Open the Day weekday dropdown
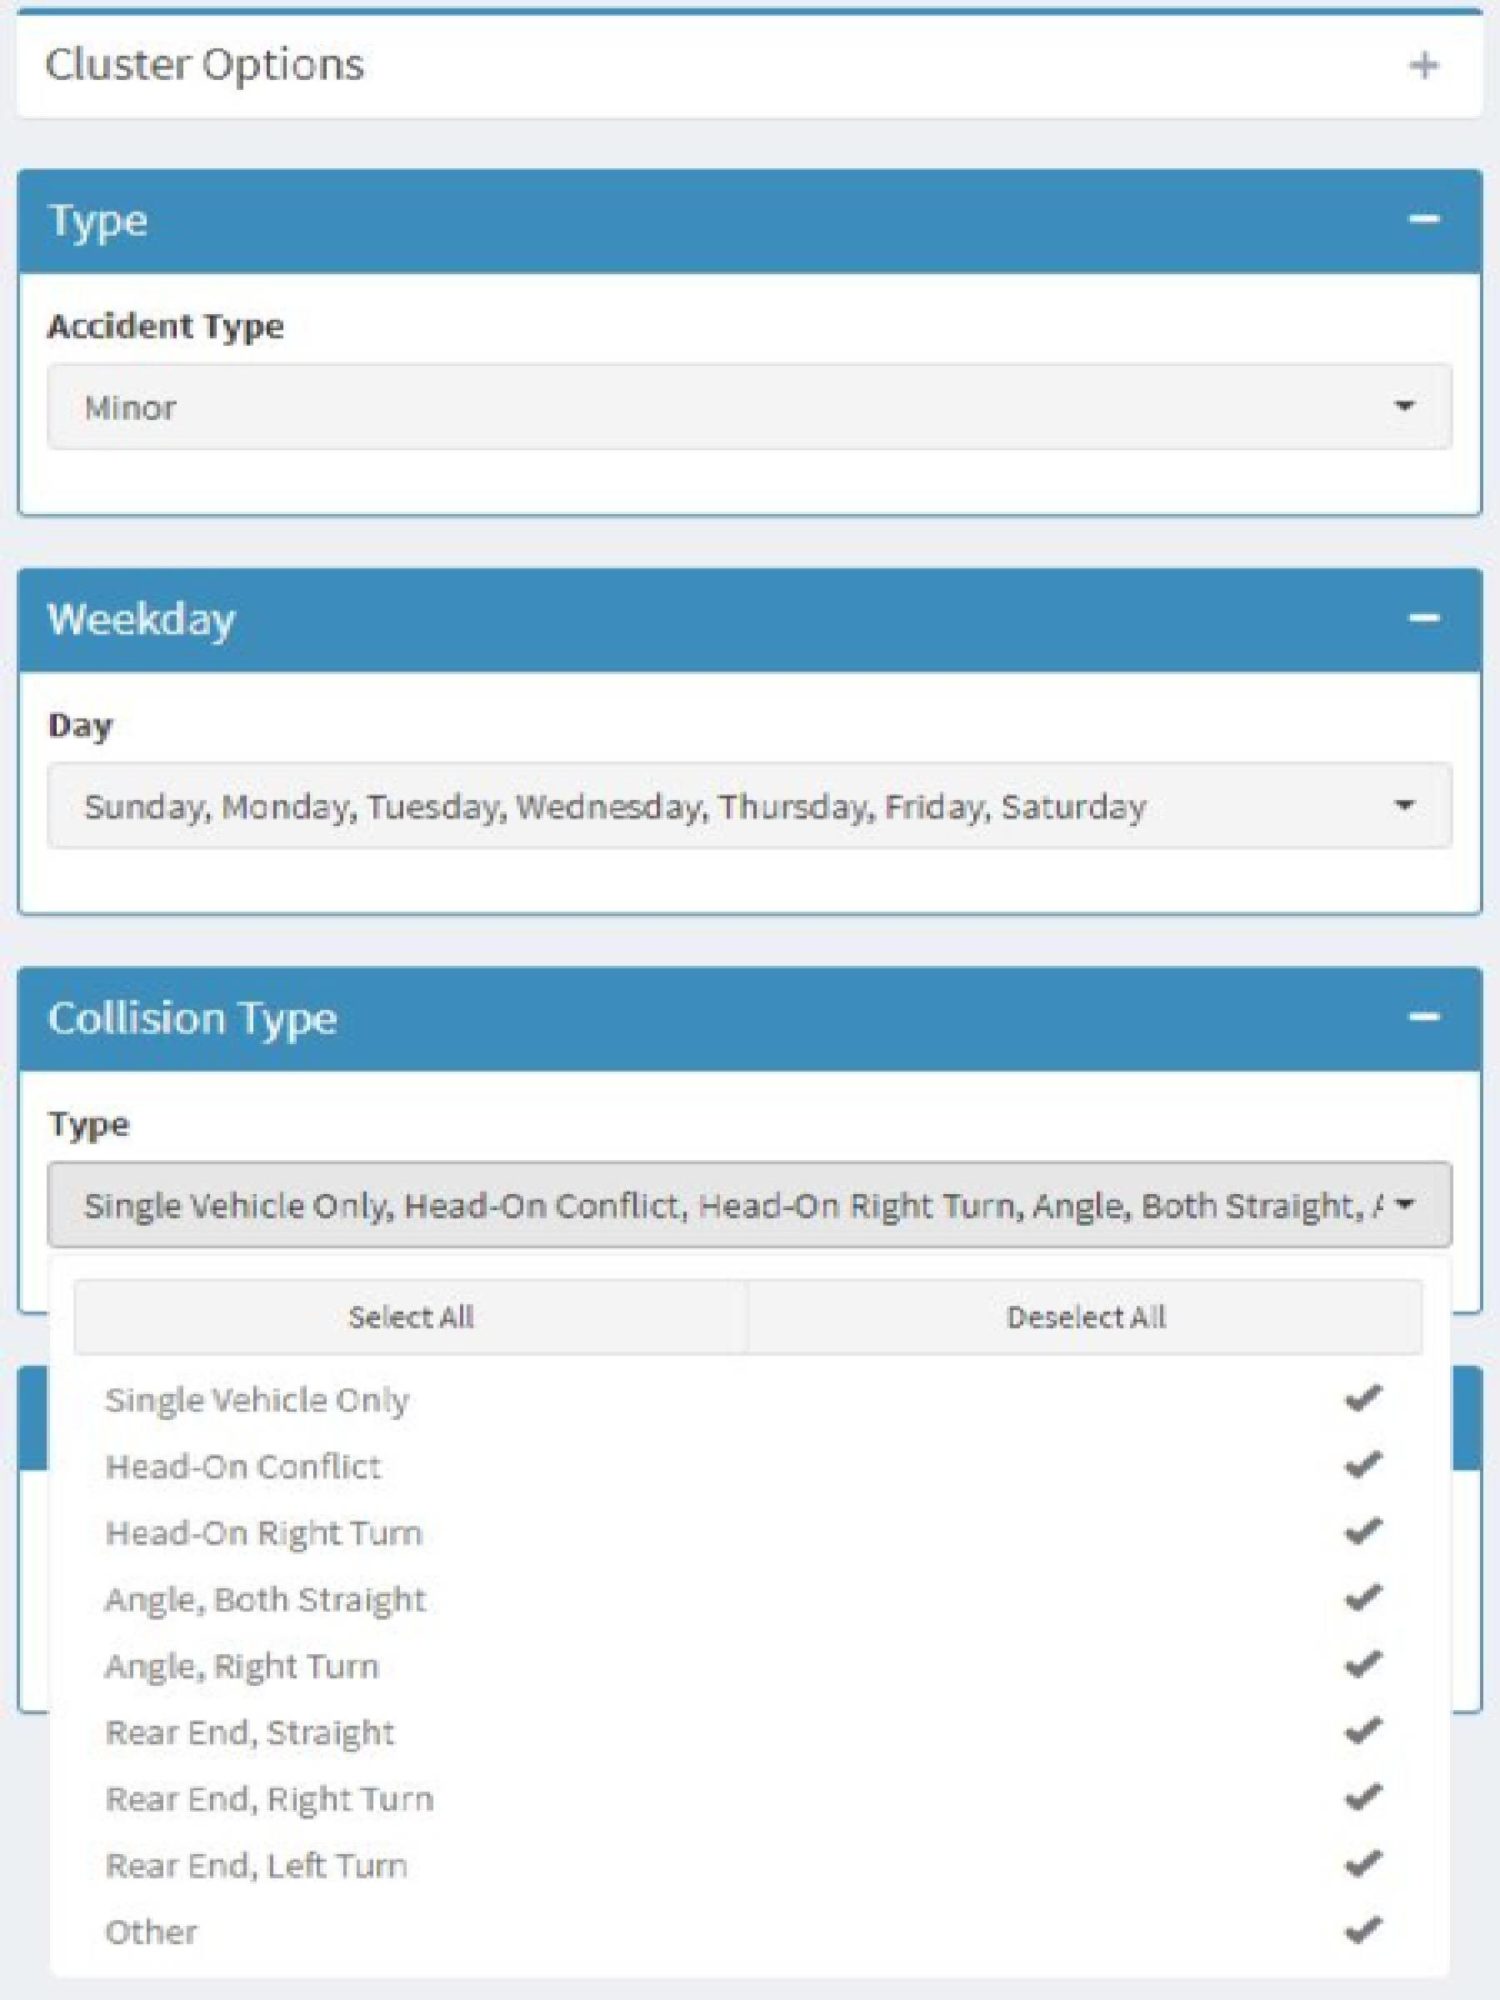The width and height of the screenshot is (1500, 2000). click(749, 806)
